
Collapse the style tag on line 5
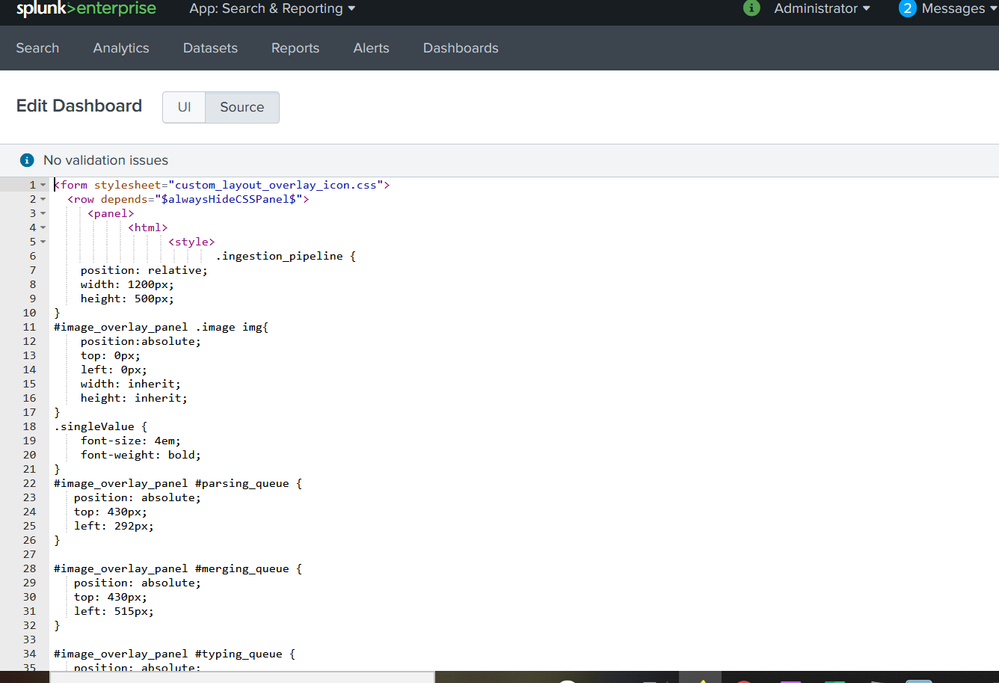click(43, 242)
